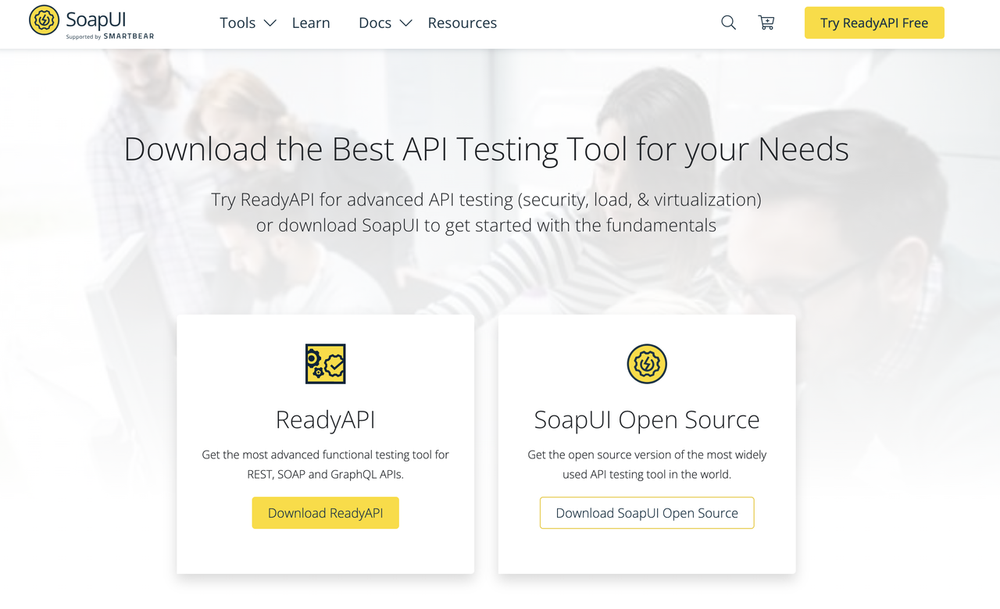Select the SoapUI Open Source card heading
This screenshot has height=609, width=1000.
[x=646, y=419]
